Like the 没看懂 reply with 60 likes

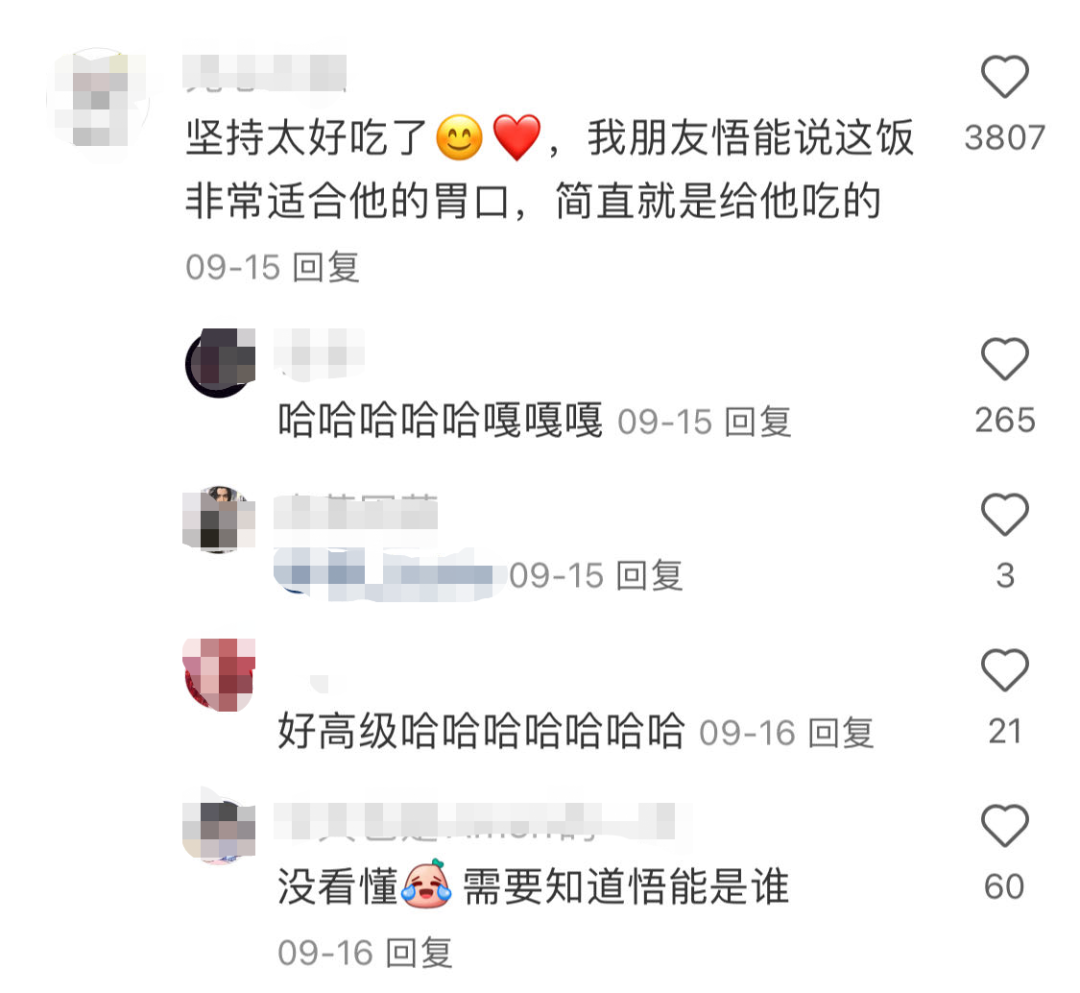tap(1004, 825)
